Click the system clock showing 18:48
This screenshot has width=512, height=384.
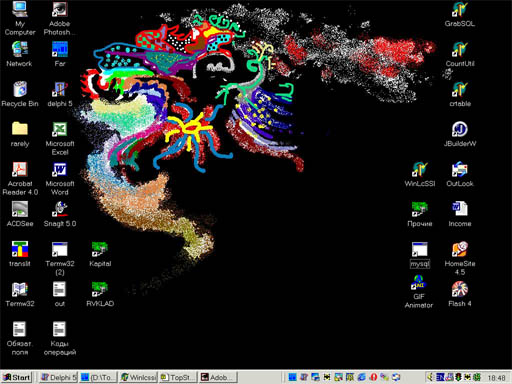pyautogui.click(x=496, y=378)
